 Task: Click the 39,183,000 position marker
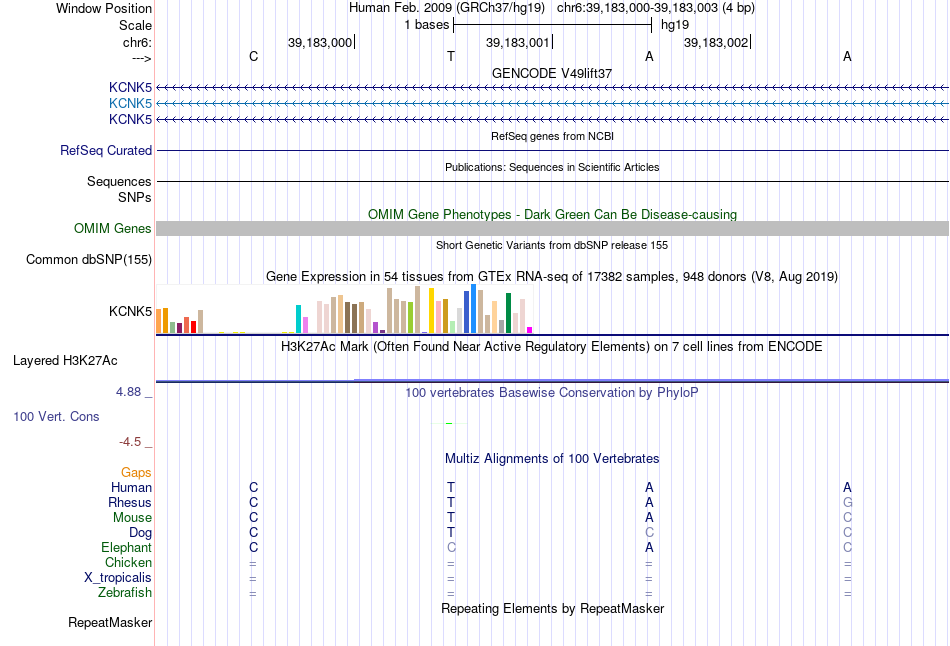click(320, 42)
